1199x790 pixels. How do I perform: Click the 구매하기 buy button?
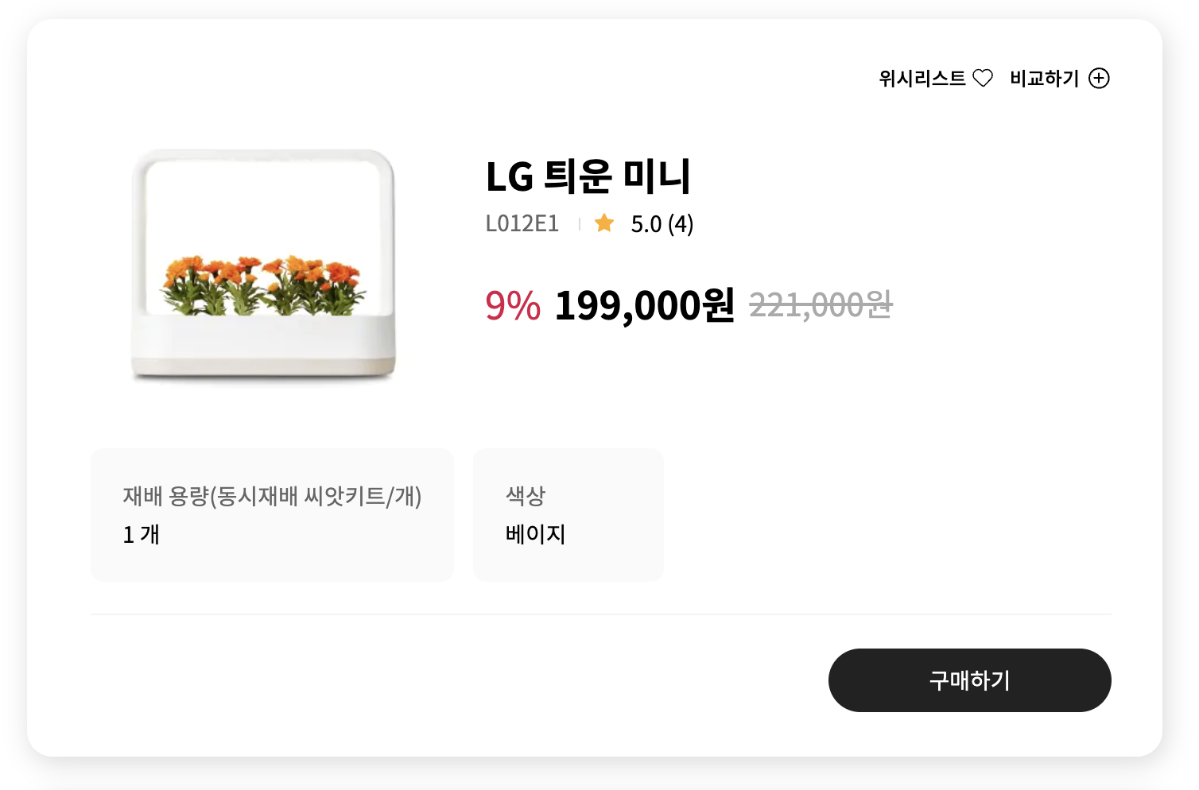970,680
